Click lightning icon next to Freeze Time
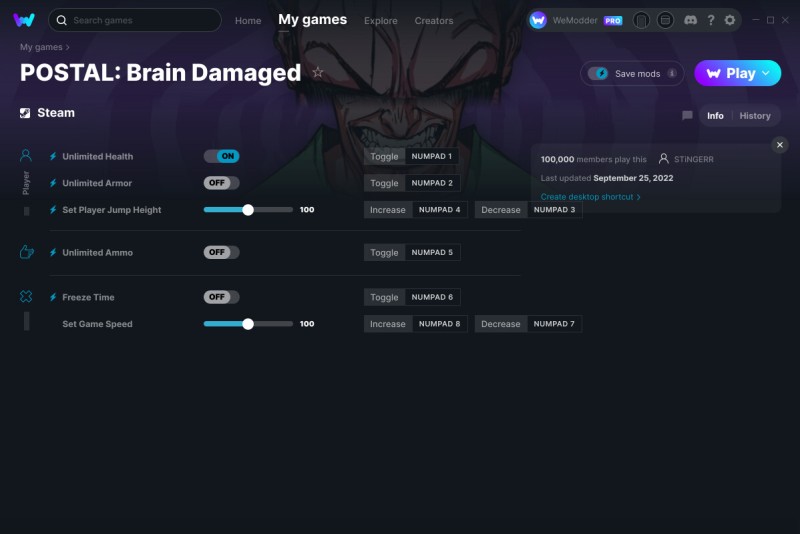This screenshot has width=800, height=534. [x=53, y=297]
